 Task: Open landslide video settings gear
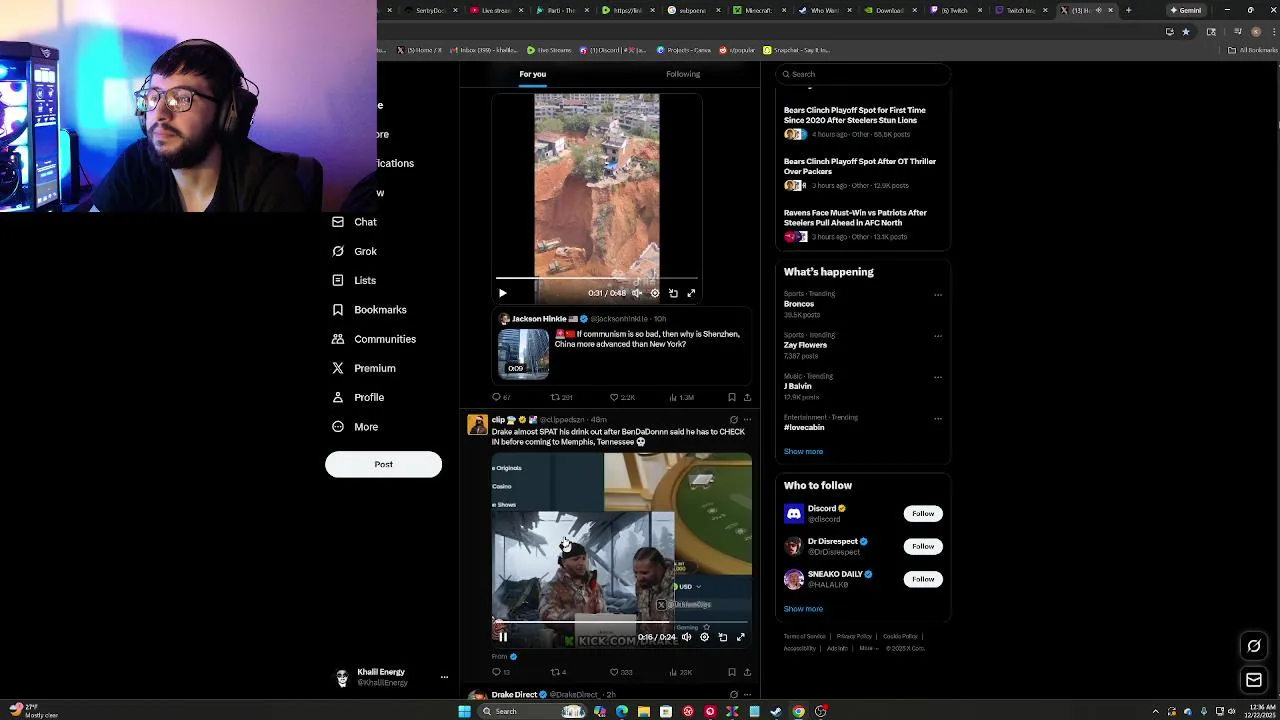[x=655, y=293]
